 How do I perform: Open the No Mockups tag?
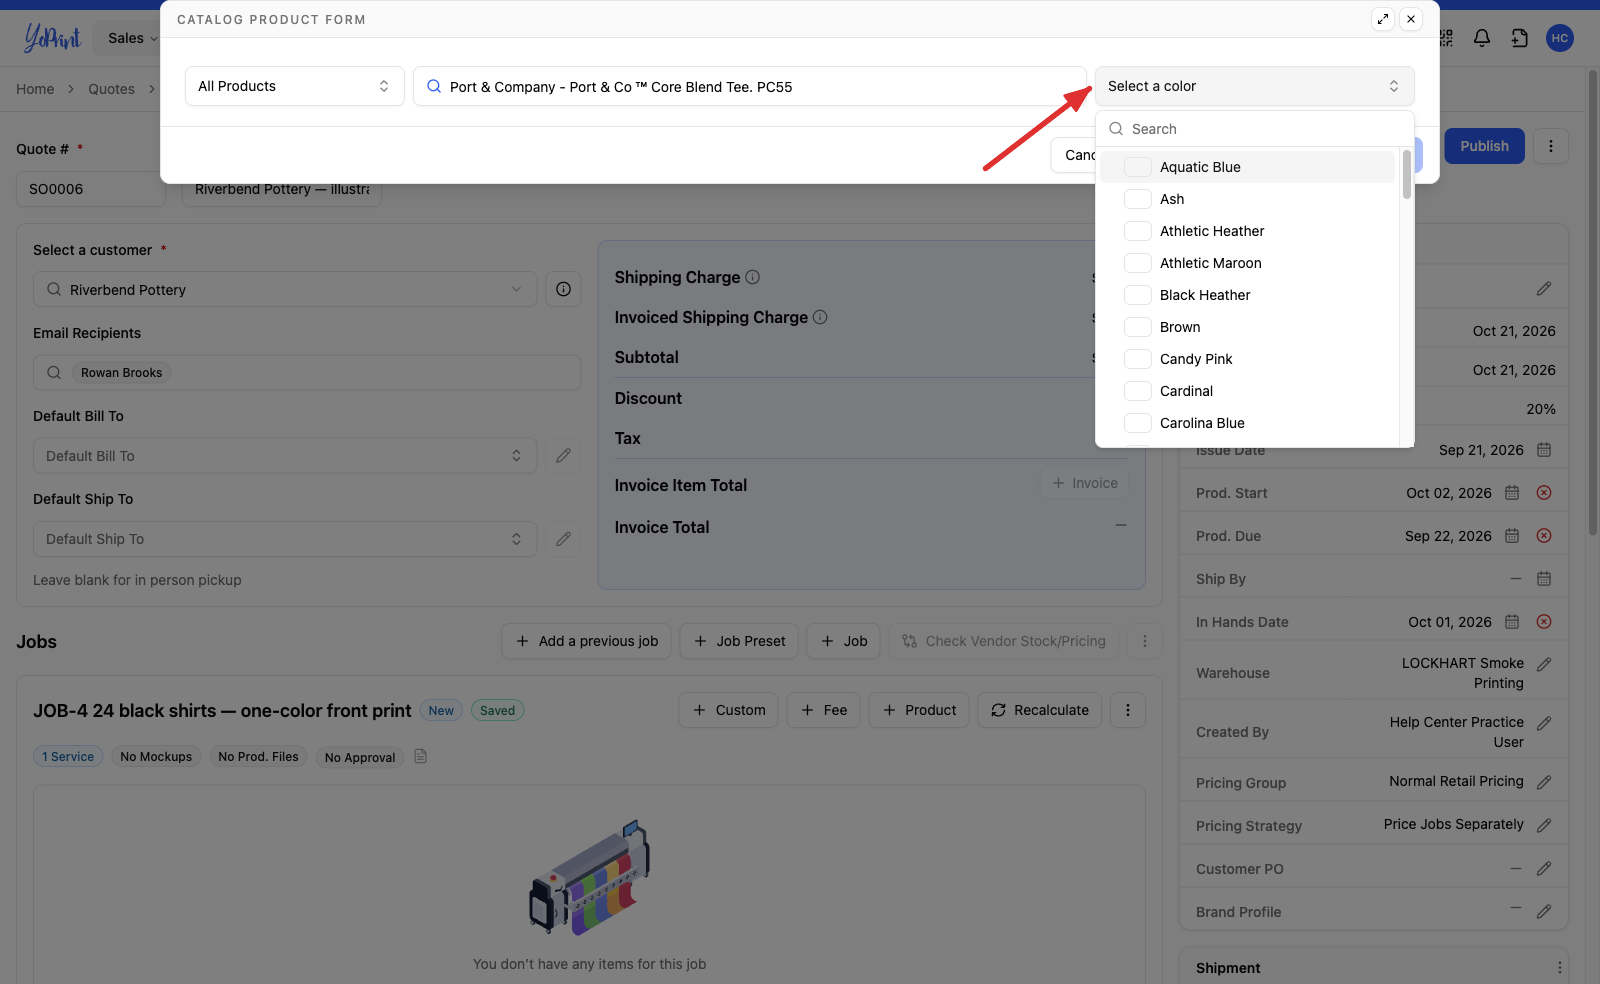point(156,757)
